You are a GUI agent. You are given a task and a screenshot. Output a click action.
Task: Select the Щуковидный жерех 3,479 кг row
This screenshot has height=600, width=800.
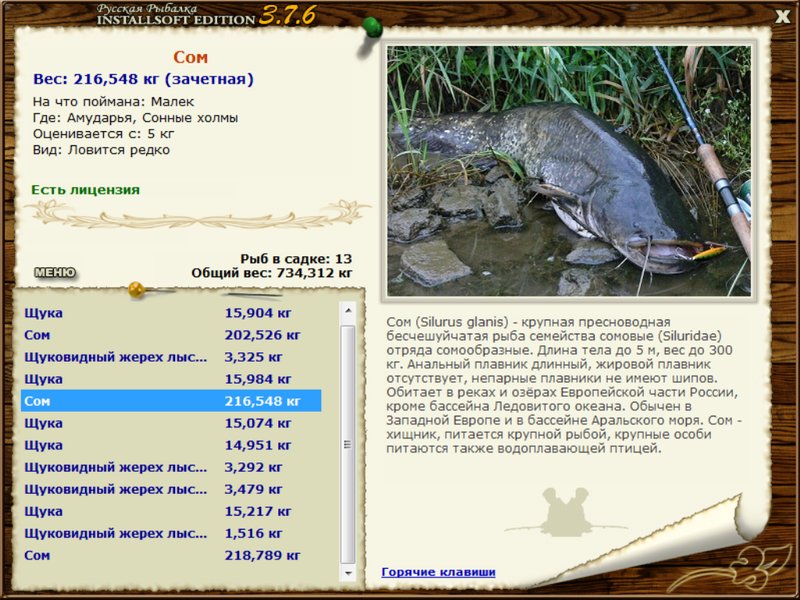pos(171,489)
